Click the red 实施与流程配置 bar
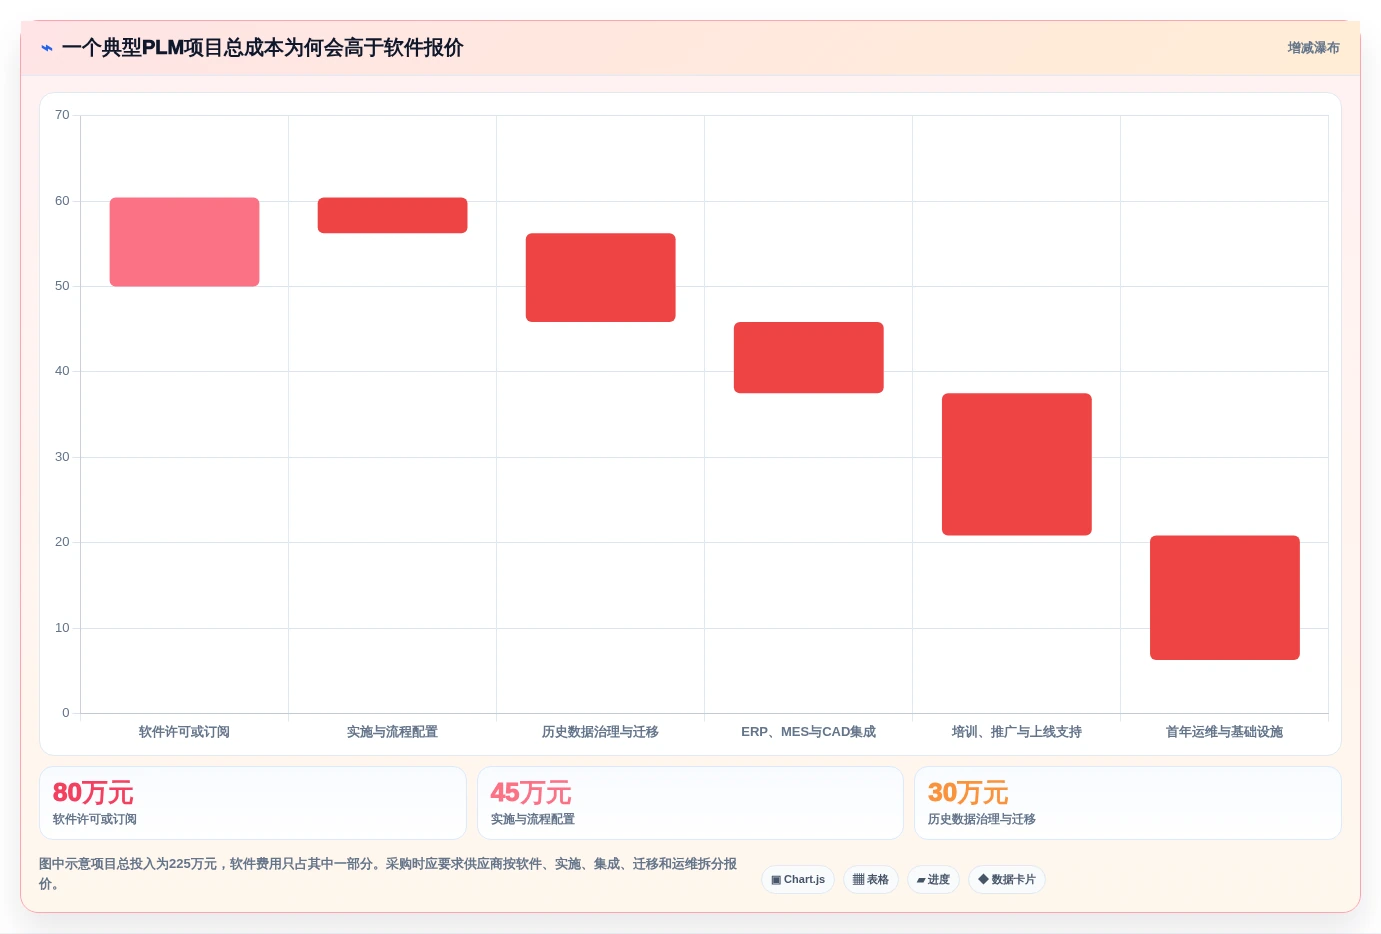1381x934 pixels. [x=392, y=215]
